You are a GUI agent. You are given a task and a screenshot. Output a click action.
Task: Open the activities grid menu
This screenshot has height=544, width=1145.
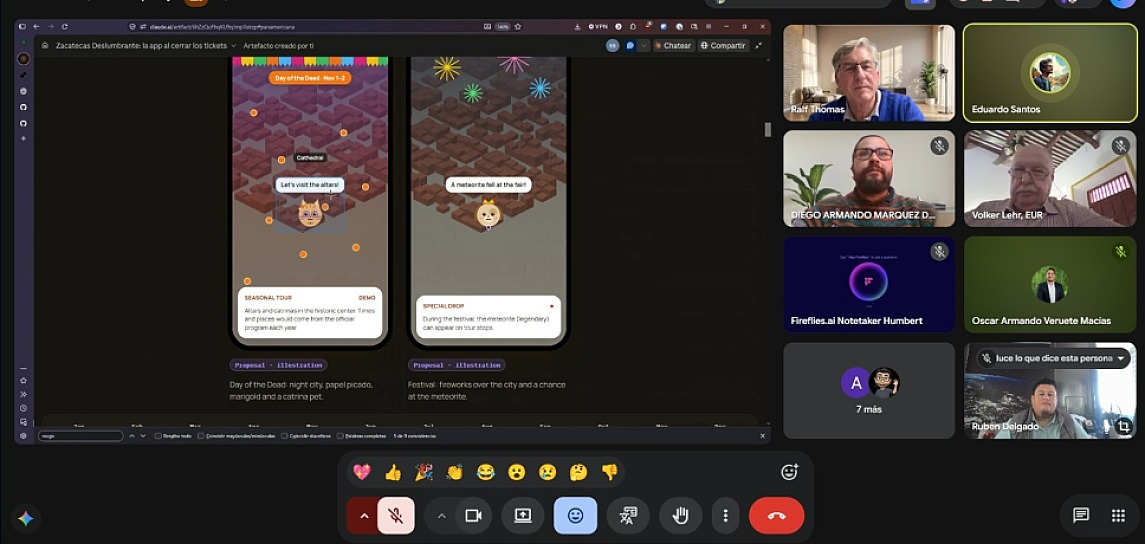(x=1118, y=516)
